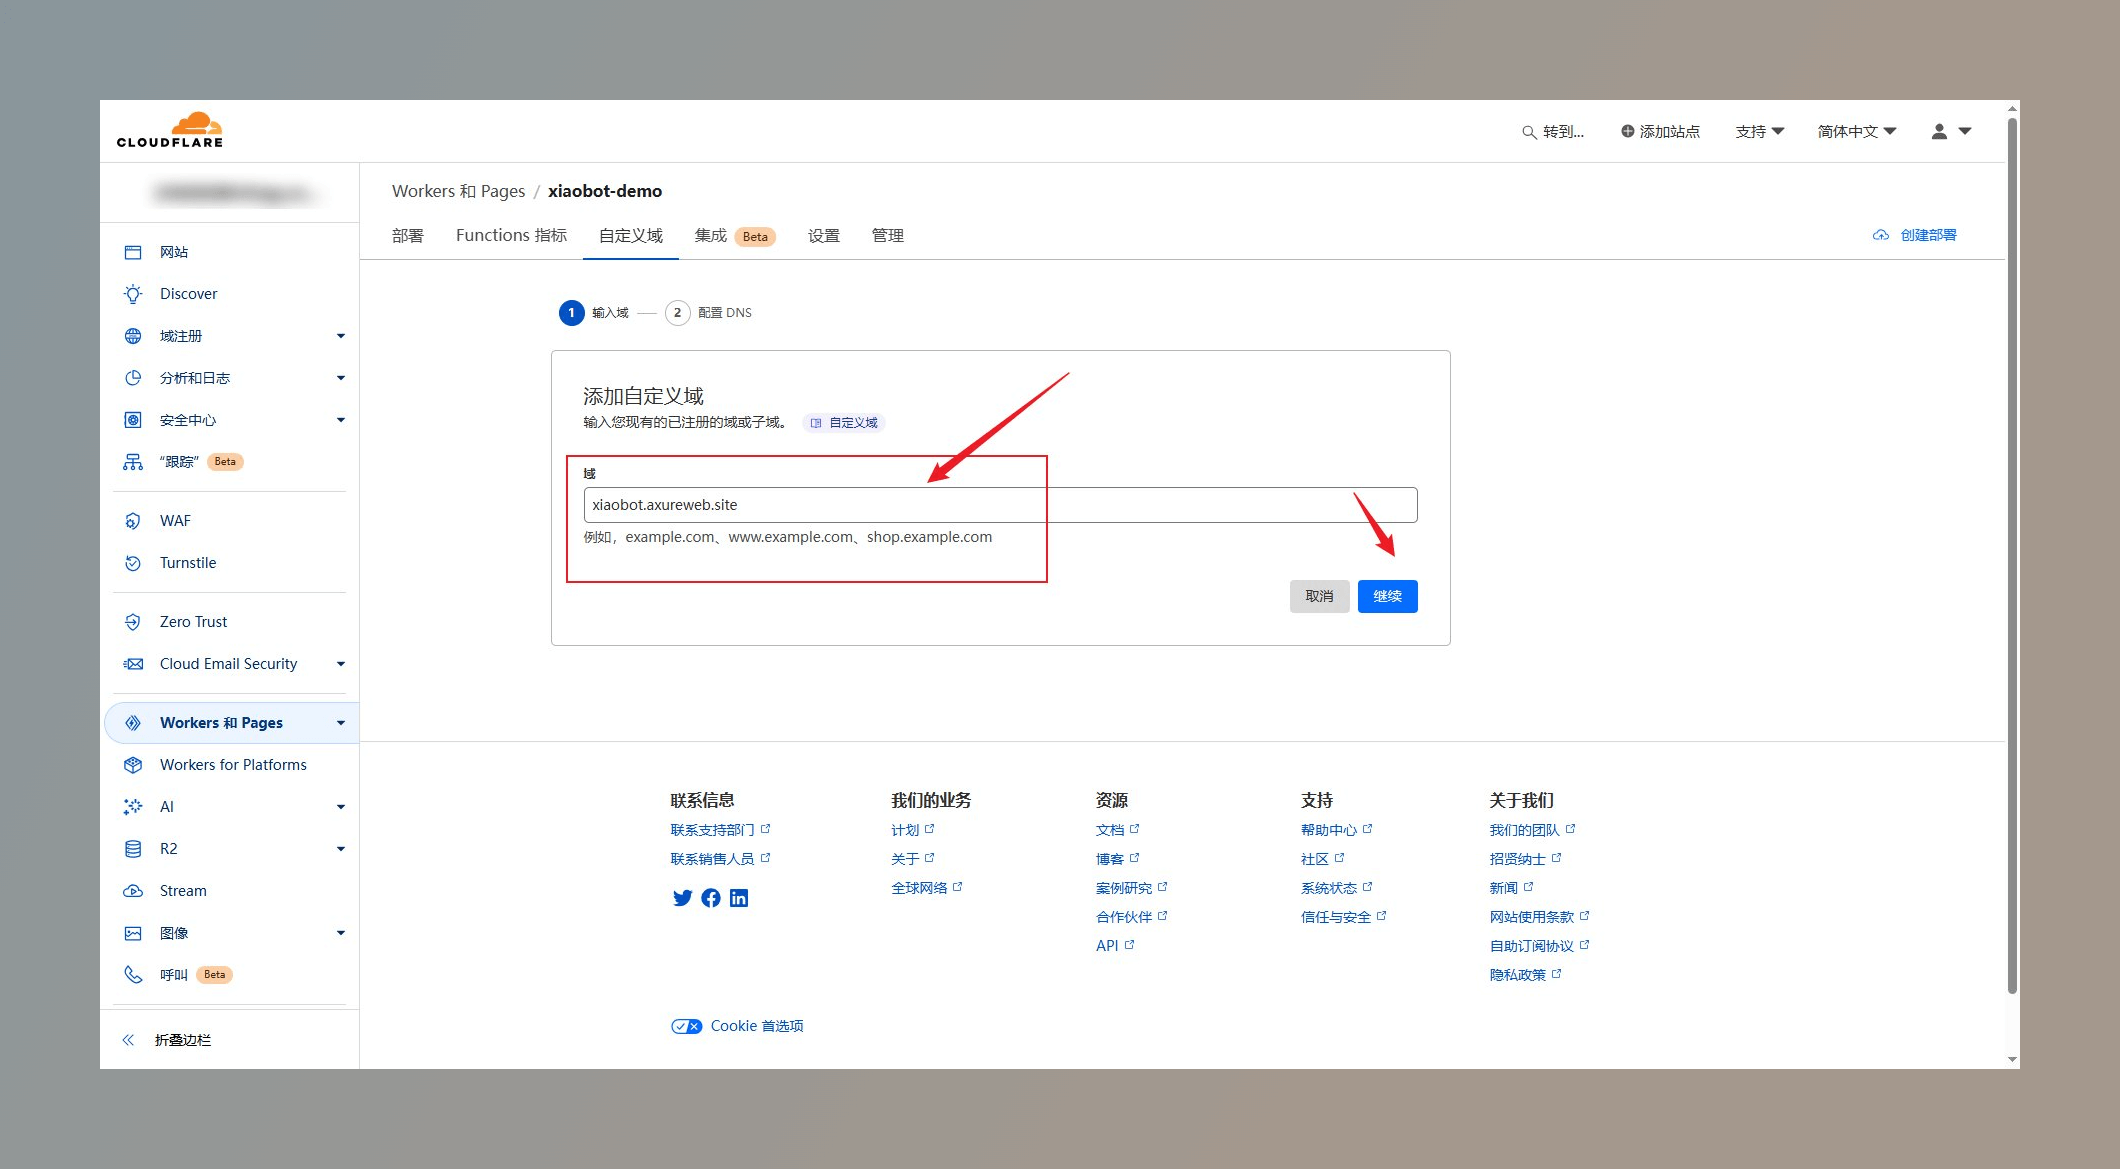Click the 图像 sidebar icon

tap(134, 931)
